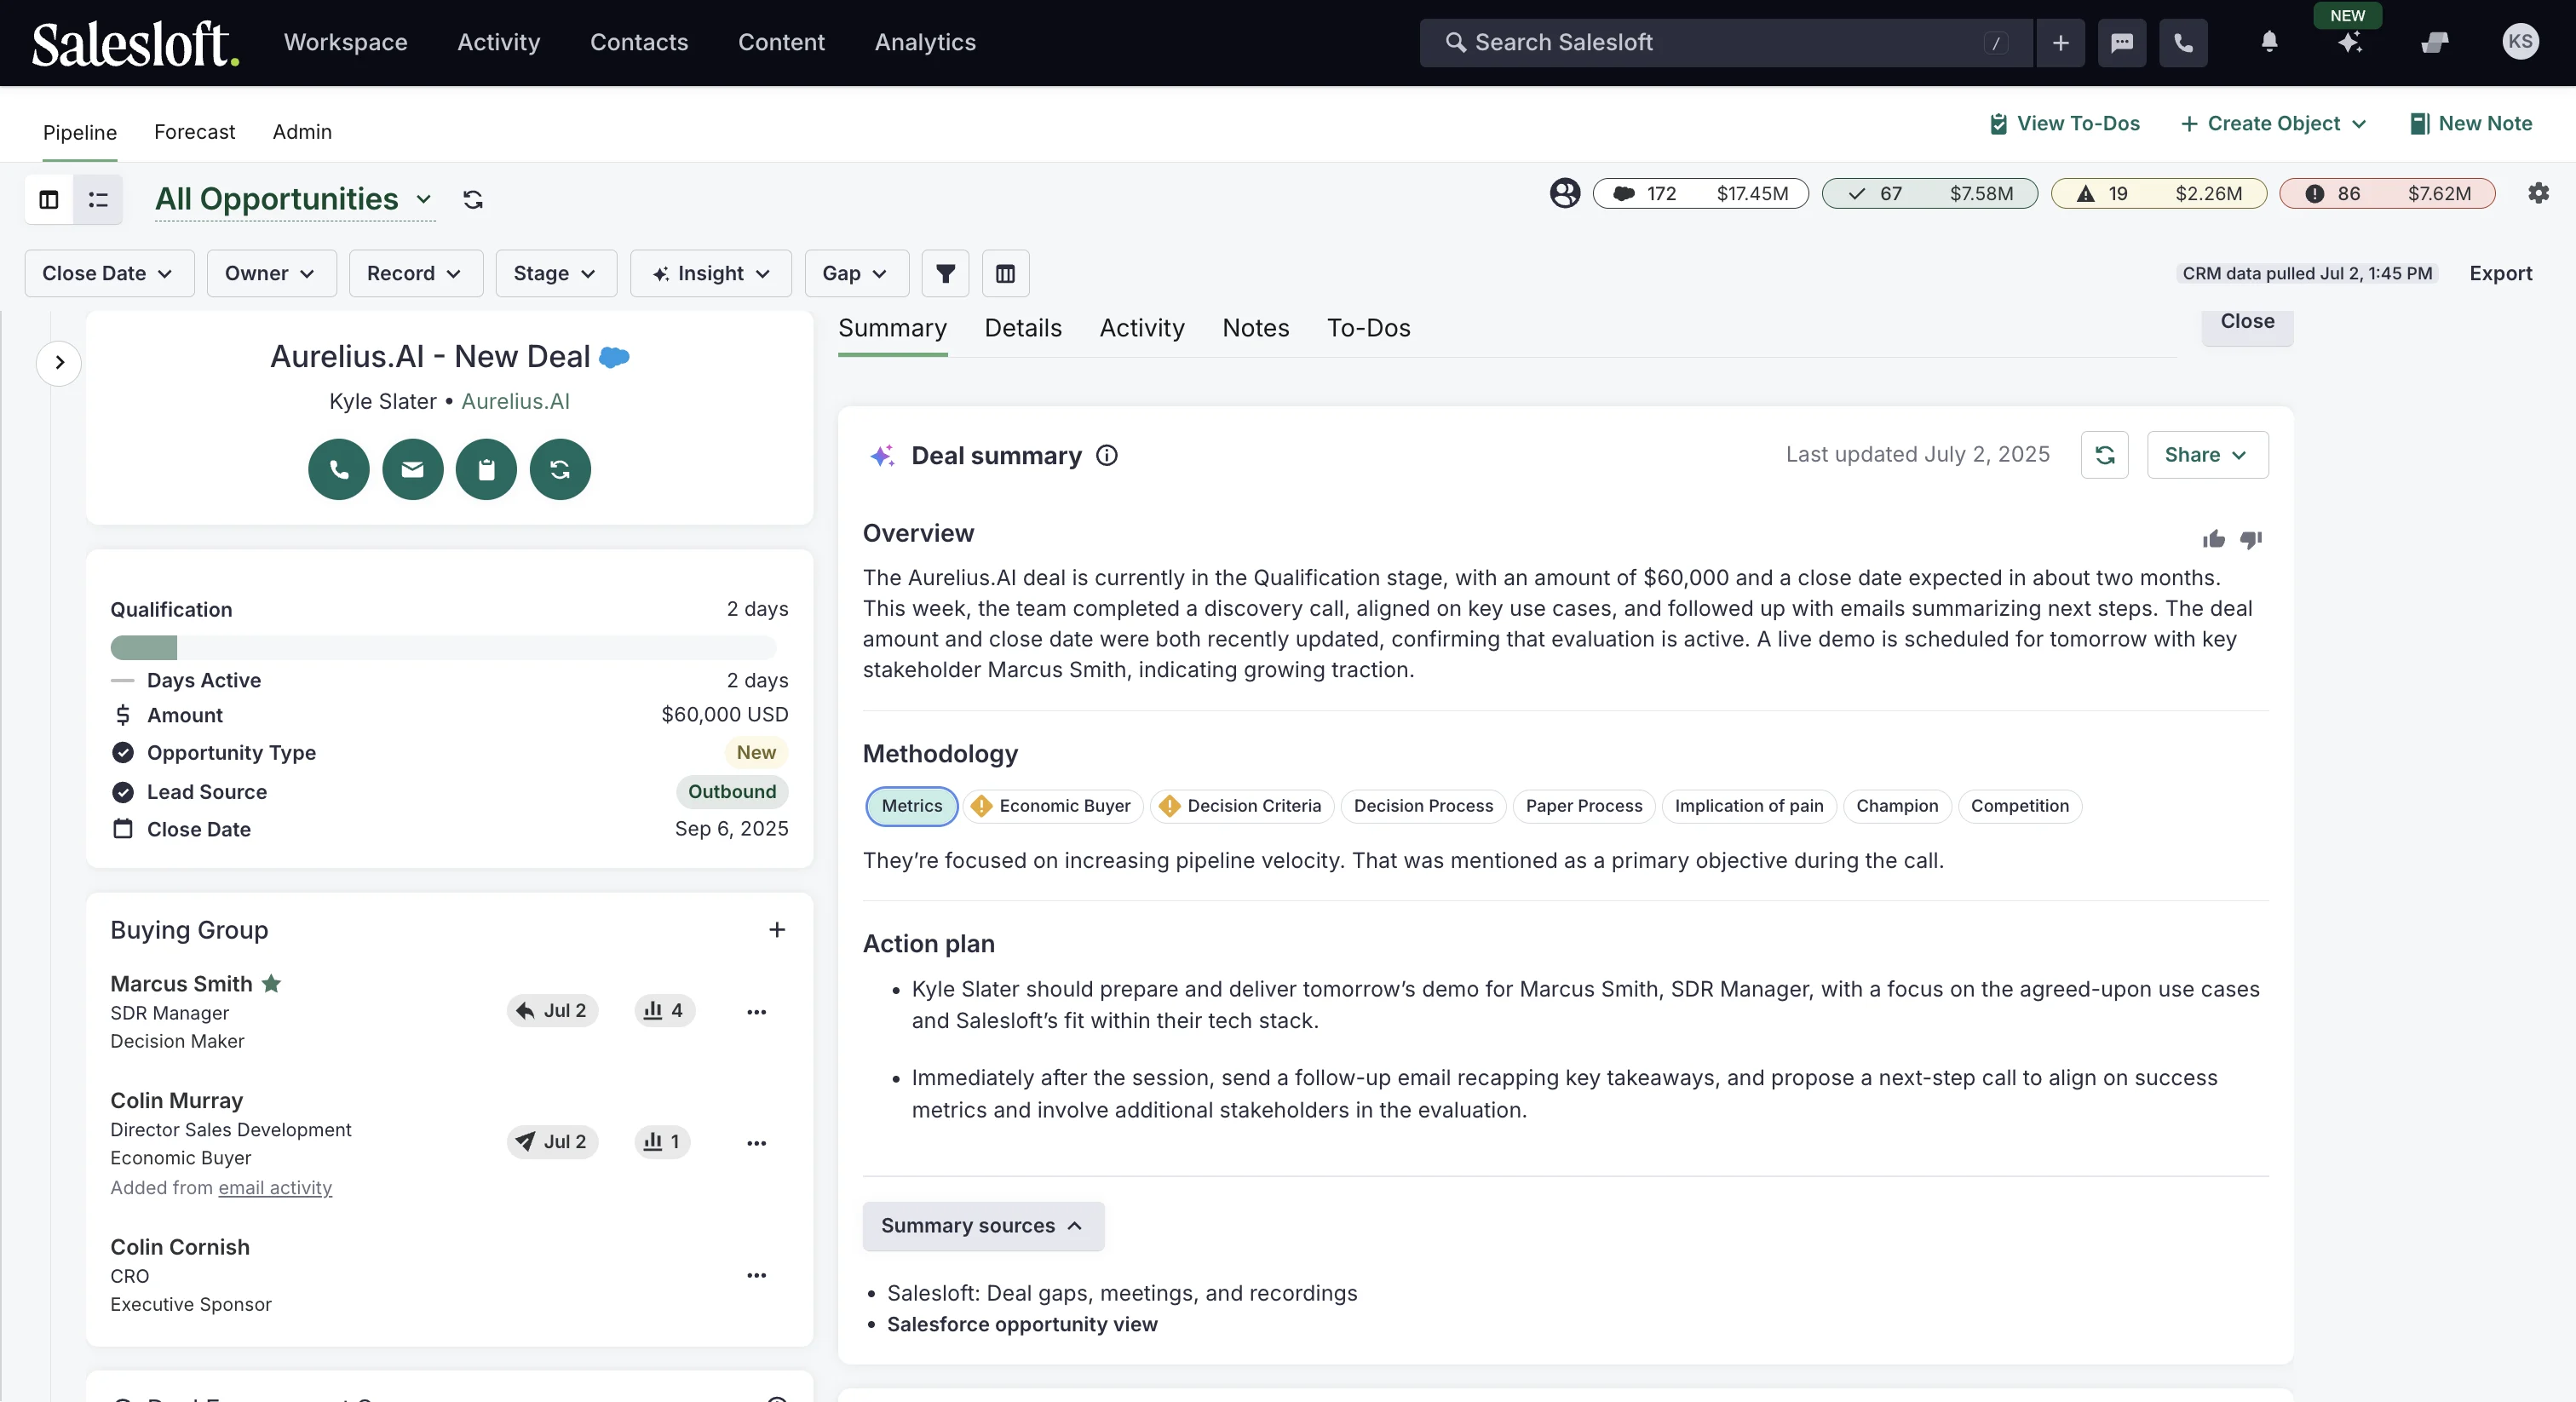2576x1402 pixels.
Task: Switch to list layout view icon
Action: point(98,199)
